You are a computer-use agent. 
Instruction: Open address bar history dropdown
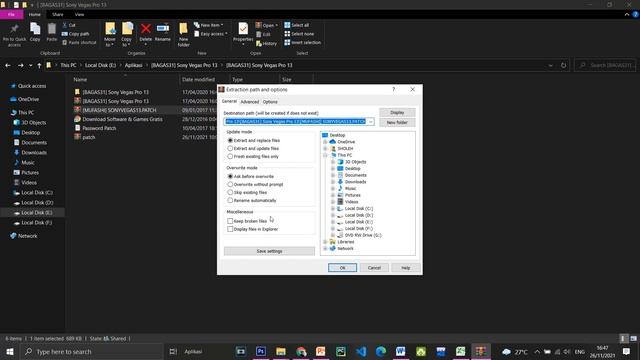(550, 65)
